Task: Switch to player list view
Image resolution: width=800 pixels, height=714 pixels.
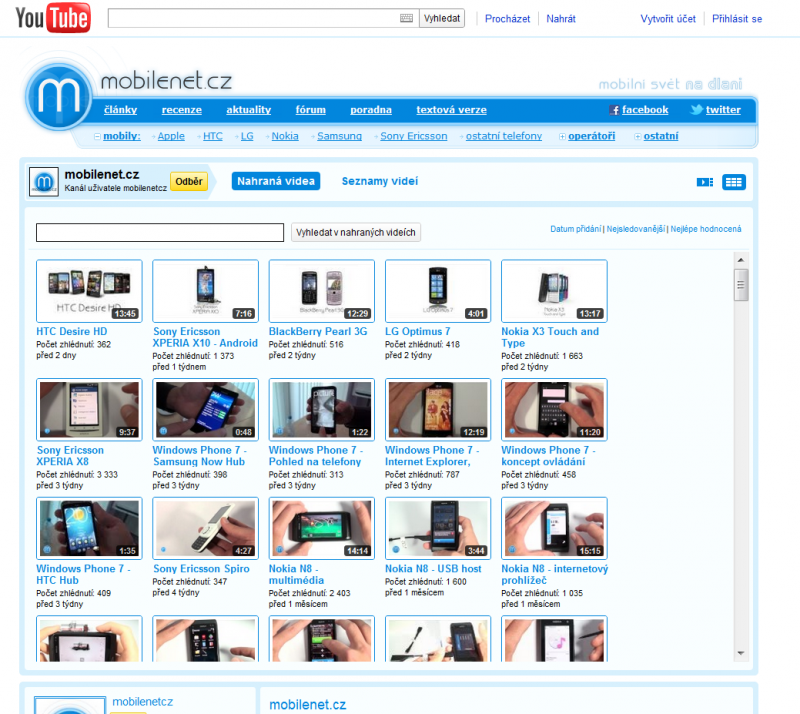Action: click(x=705, y=181)
